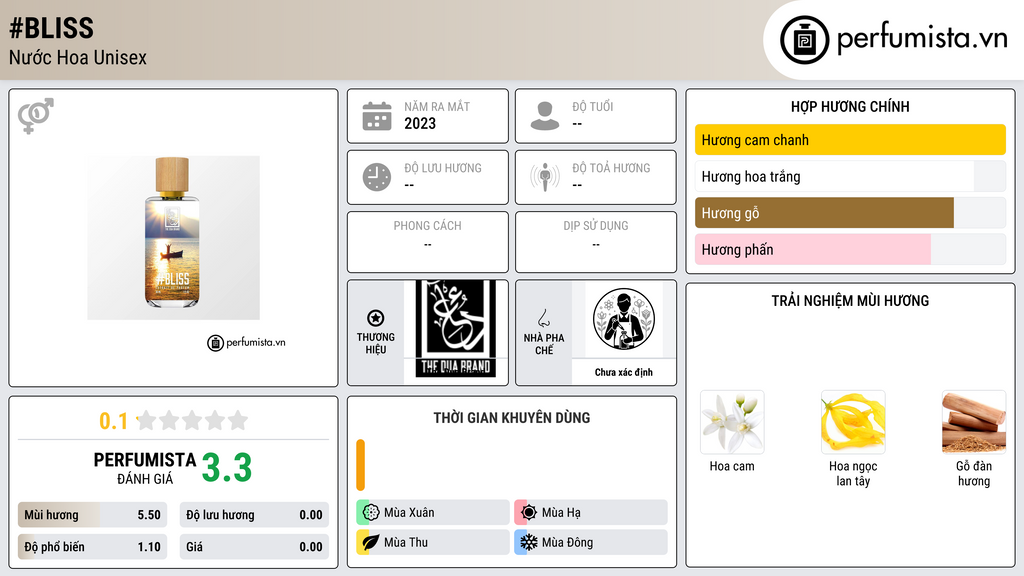Open The Dua Brand logo image
Viewport: 1024px width, 576px height.
click(x=456, y=330)
